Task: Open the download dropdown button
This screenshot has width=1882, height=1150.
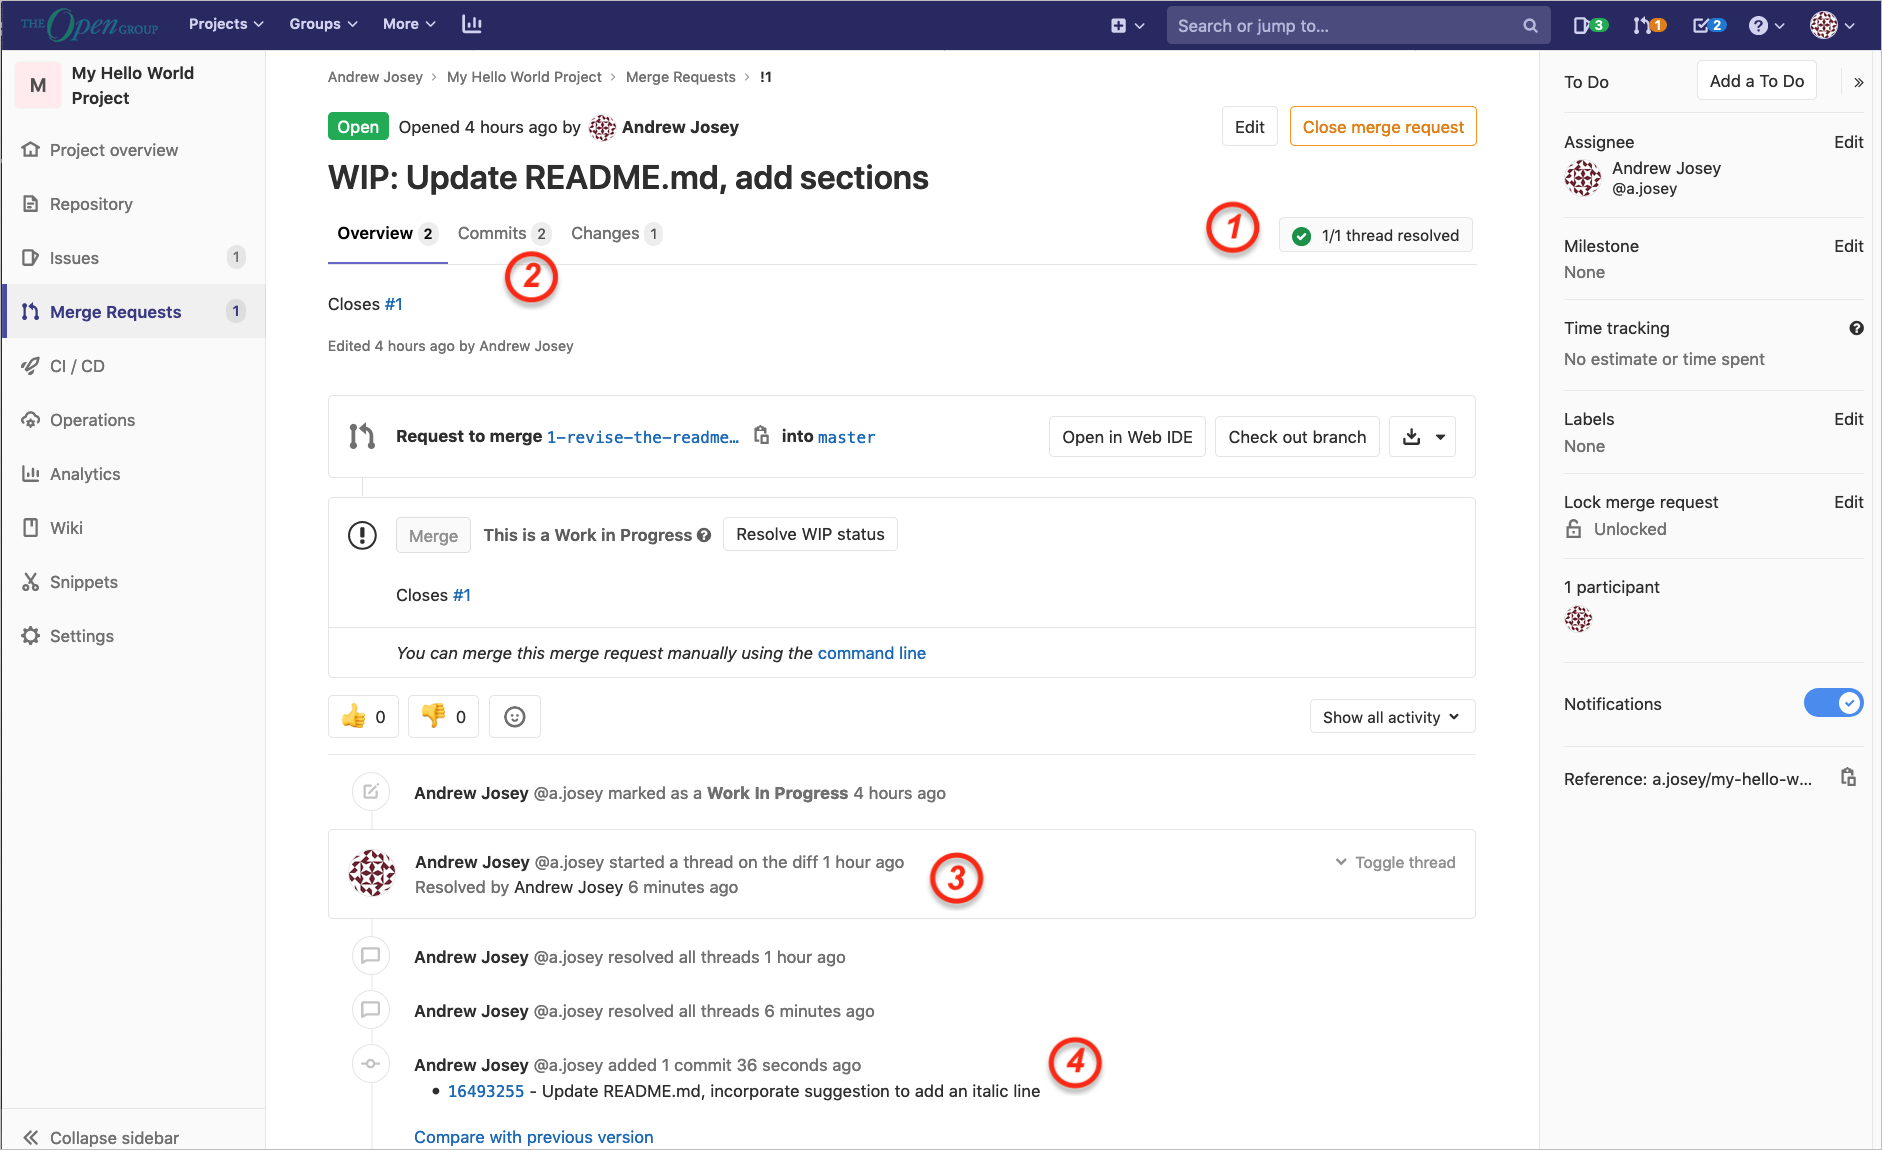Action: click(x=1423, y=437)
